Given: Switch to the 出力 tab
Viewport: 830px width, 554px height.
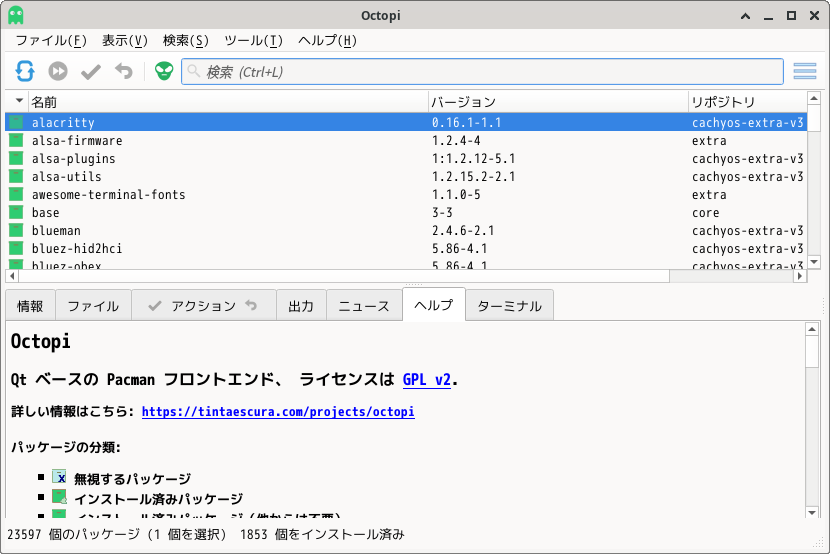Looking at the screenshot, I should pos(301,306).
